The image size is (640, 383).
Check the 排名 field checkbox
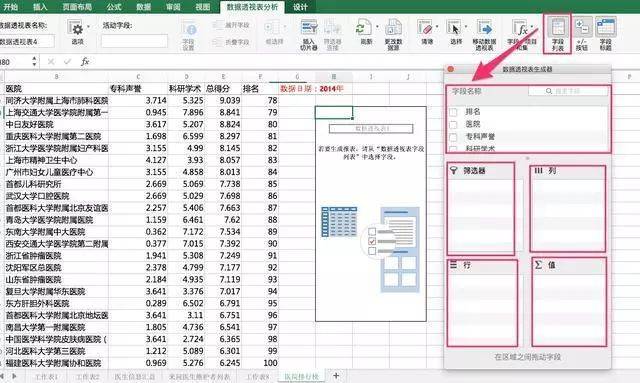pos(453,112)
